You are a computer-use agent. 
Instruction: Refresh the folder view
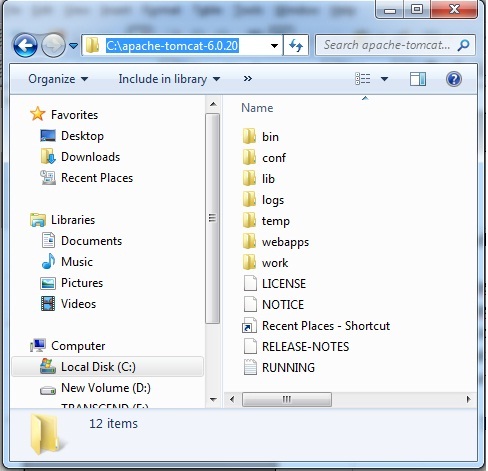pos(296,46)
